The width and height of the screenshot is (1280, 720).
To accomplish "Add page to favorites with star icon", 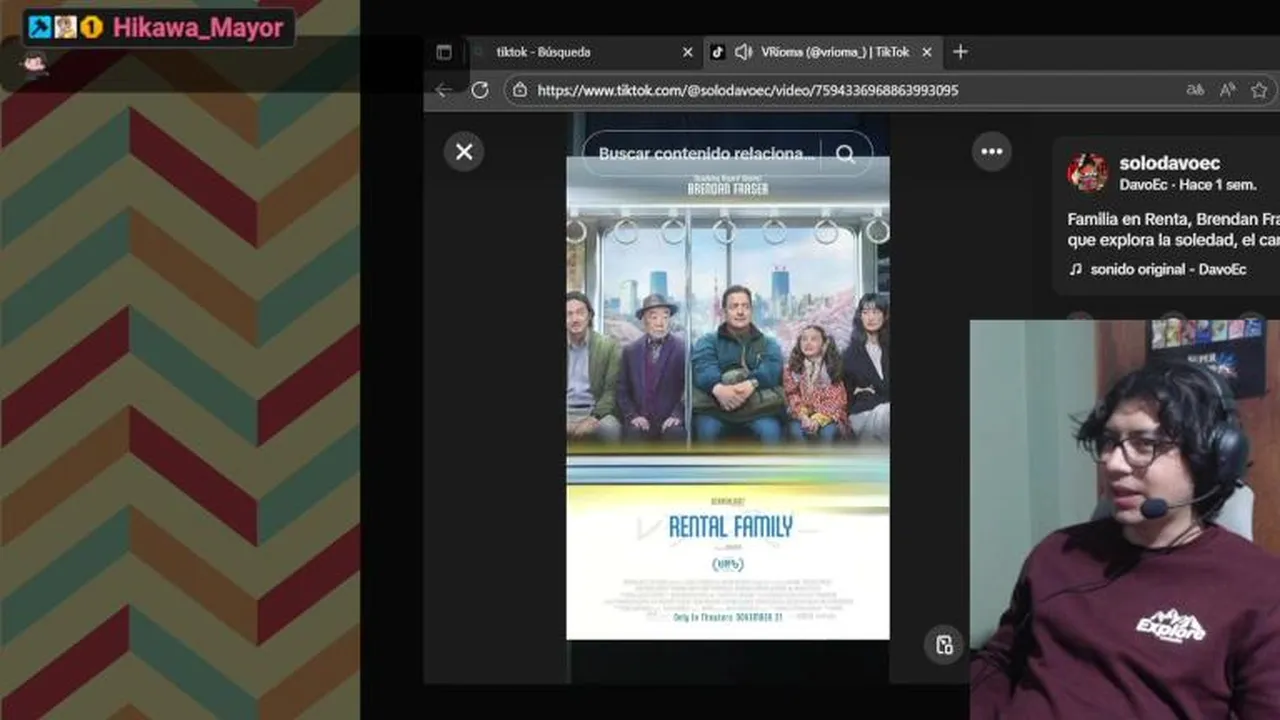I will (1259, 90).
